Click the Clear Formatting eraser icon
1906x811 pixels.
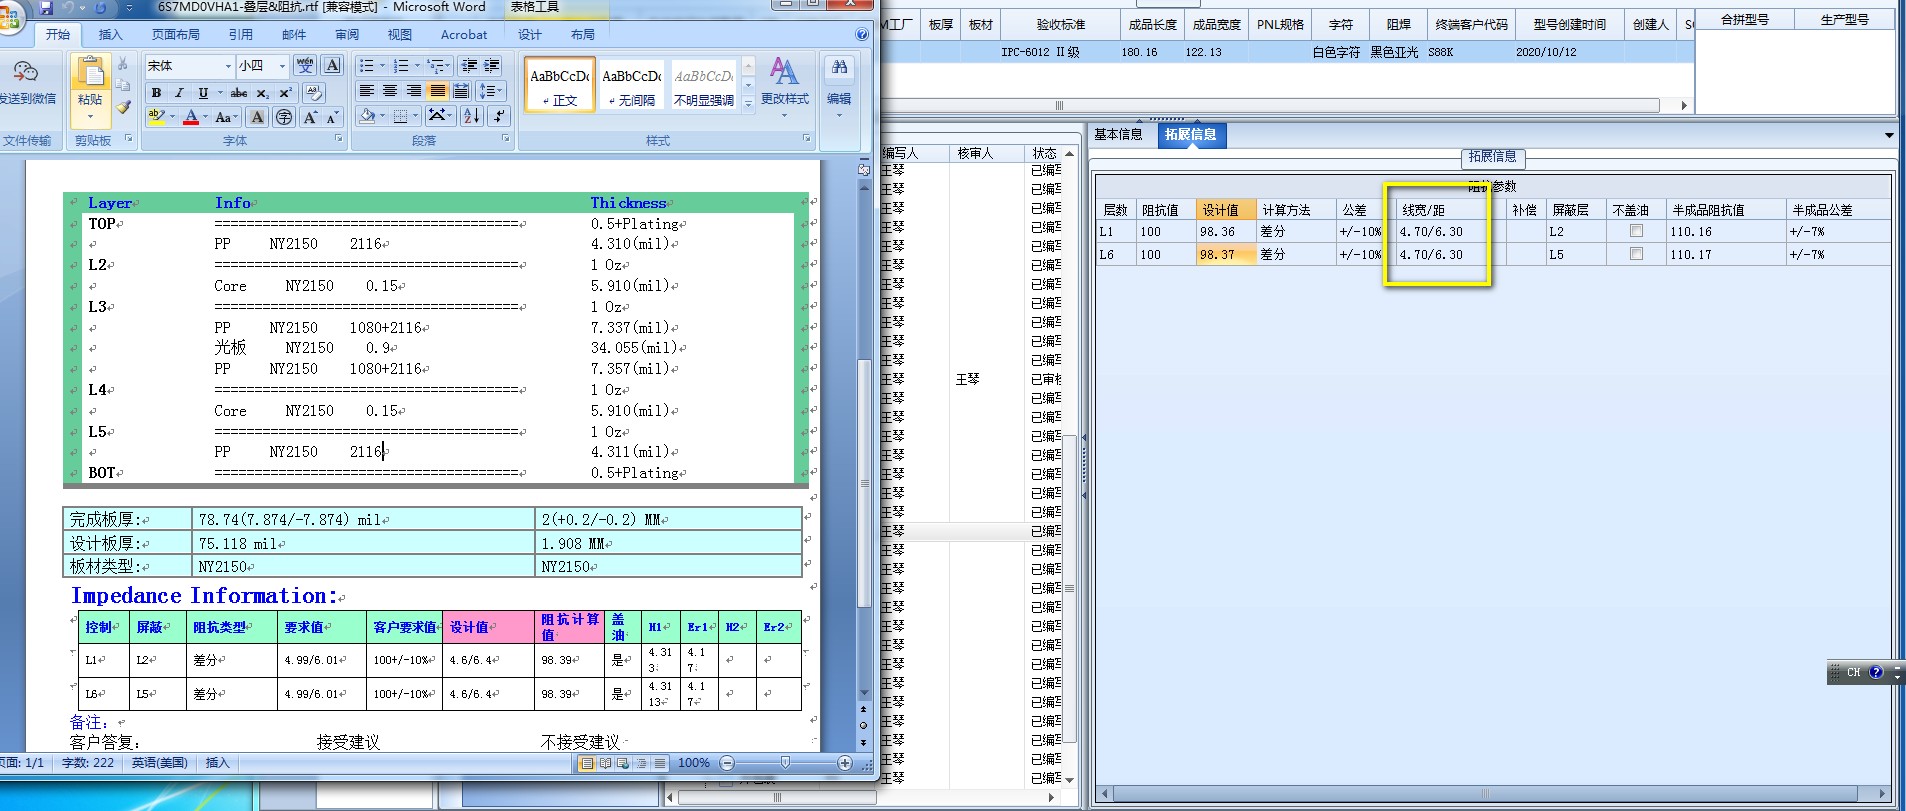click(x=313, y=92)
